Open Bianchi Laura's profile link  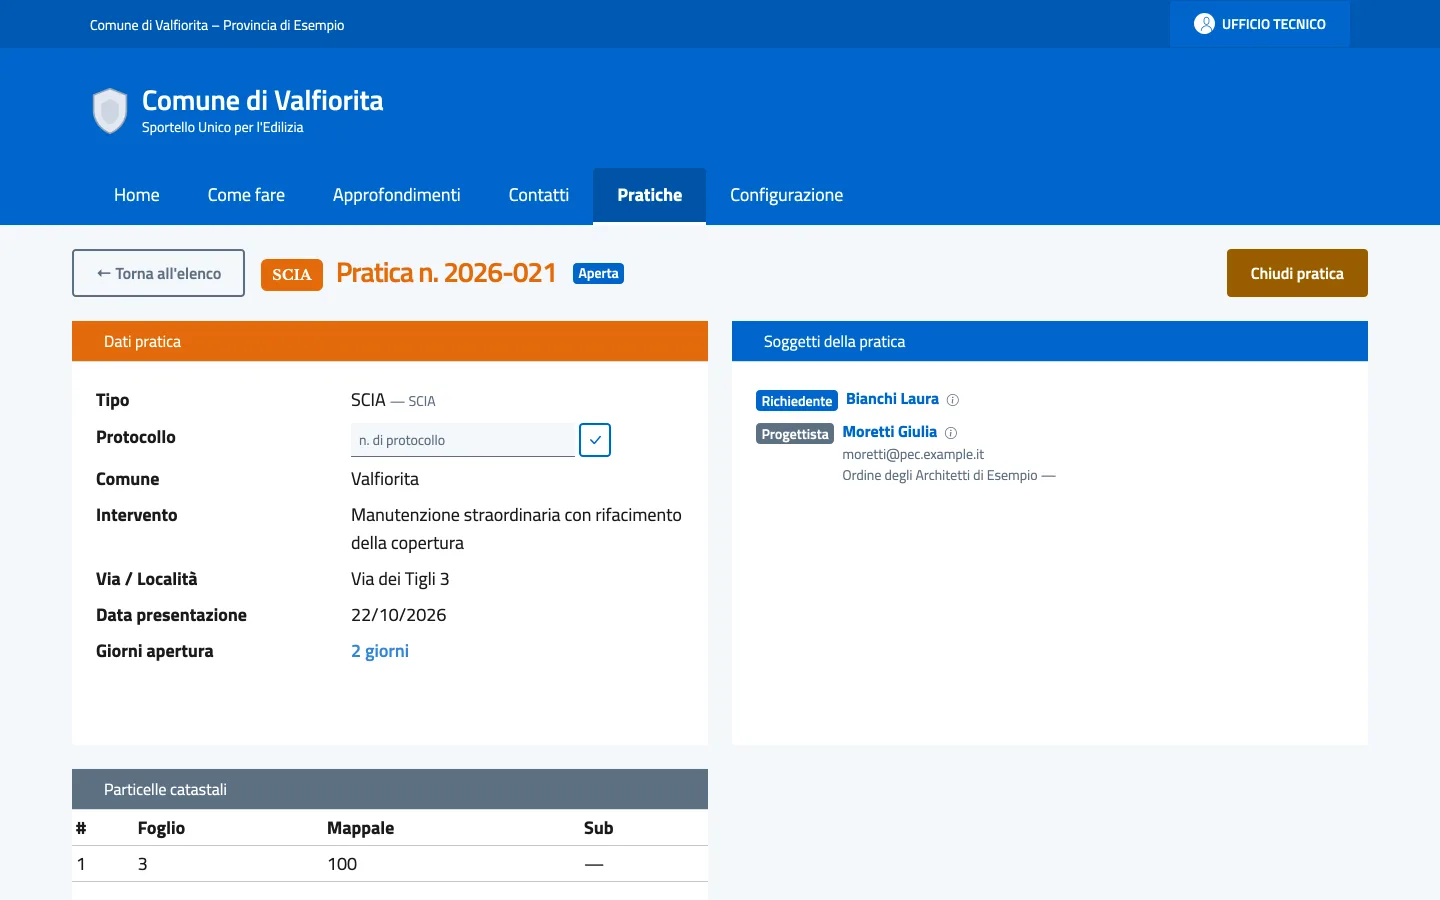(x=892, y=399)
